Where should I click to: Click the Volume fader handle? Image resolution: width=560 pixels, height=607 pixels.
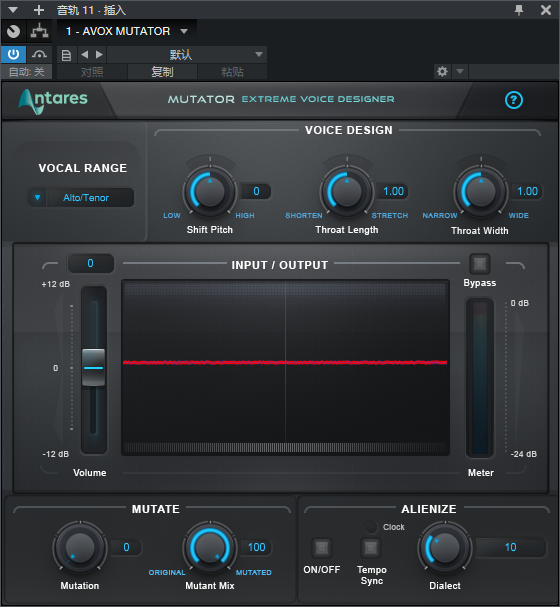click(93, 367)
